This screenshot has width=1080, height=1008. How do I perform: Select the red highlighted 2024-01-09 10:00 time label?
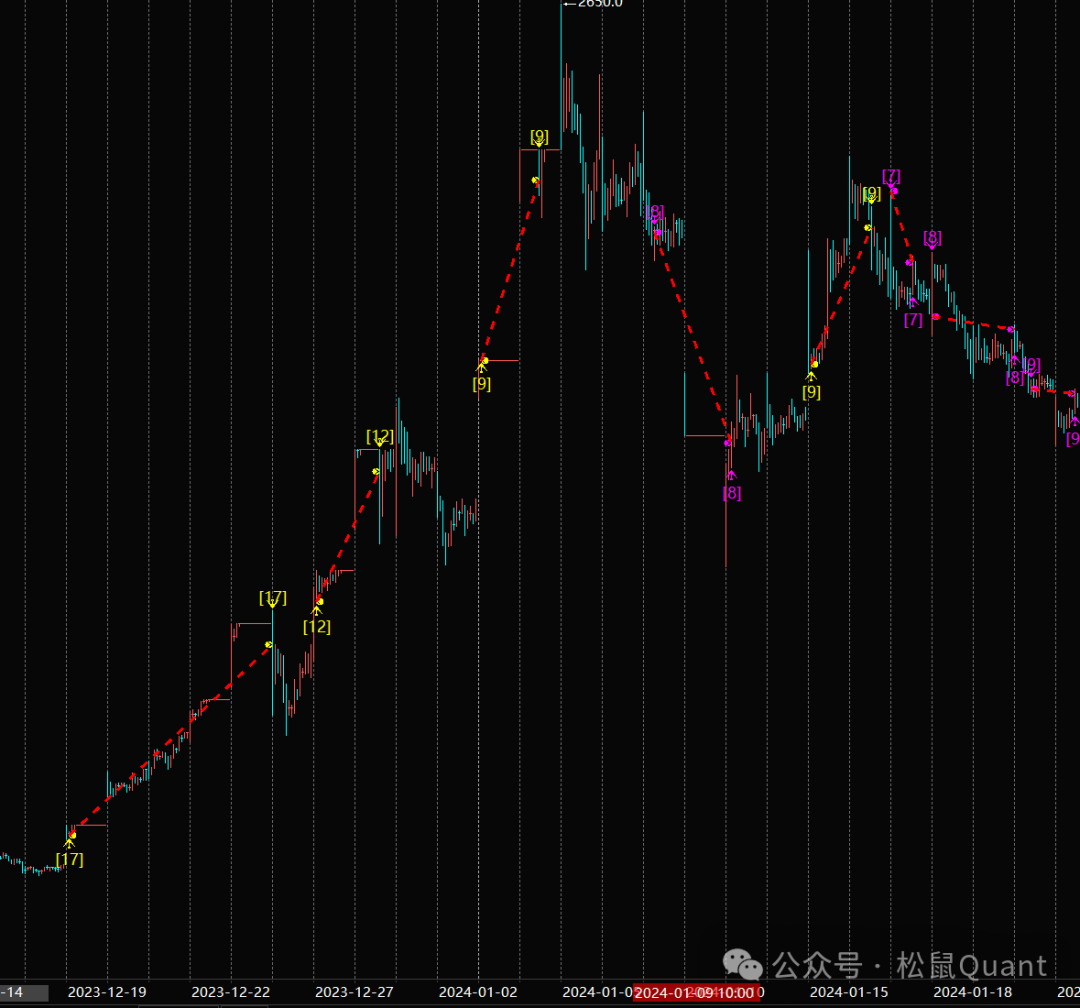[x=695, y=993]
